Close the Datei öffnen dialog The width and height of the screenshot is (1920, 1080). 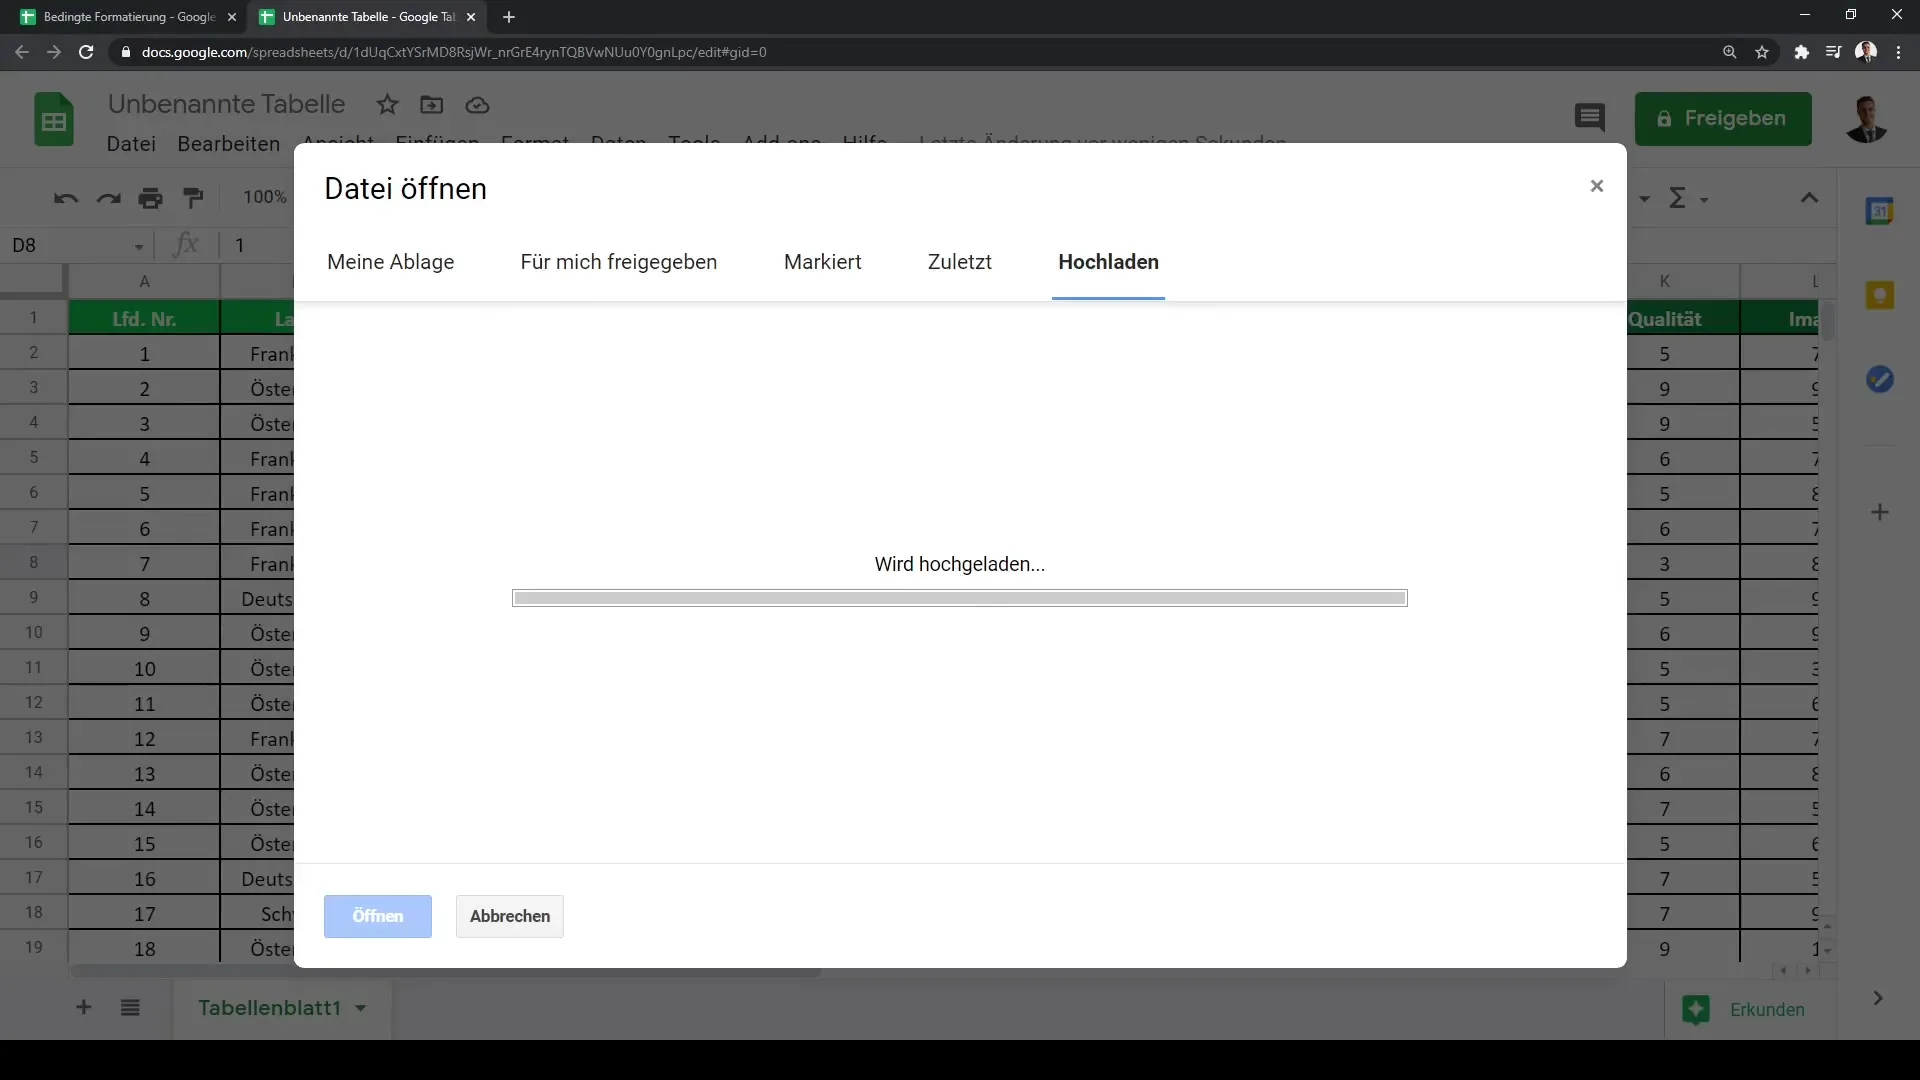pos(1596,186)
